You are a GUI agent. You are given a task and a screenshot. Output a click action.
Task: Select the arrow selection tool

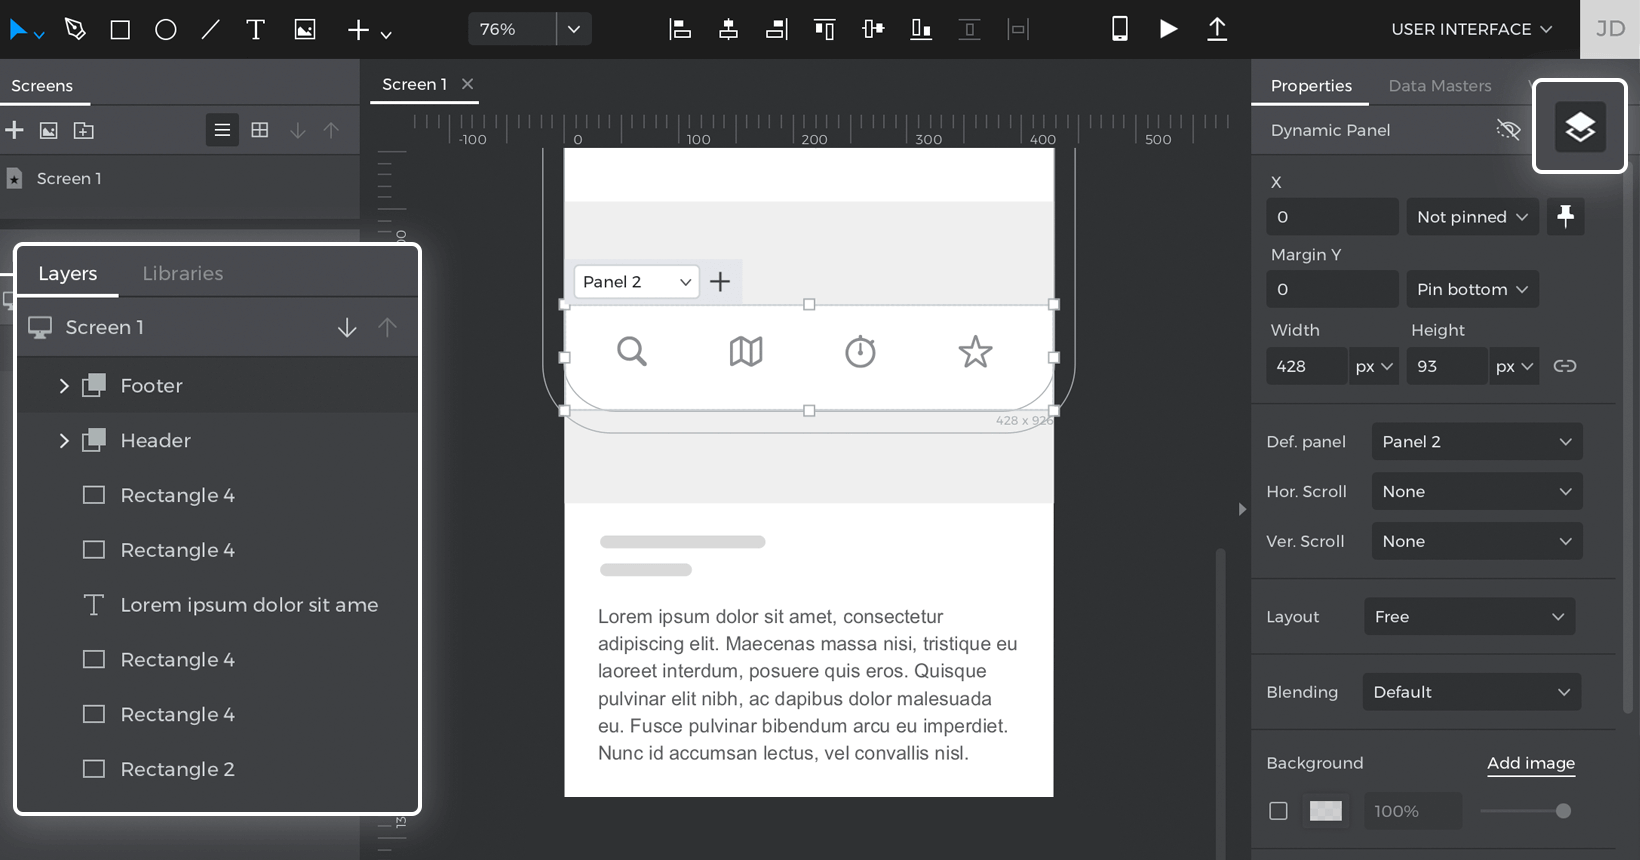tap(18, 30)
